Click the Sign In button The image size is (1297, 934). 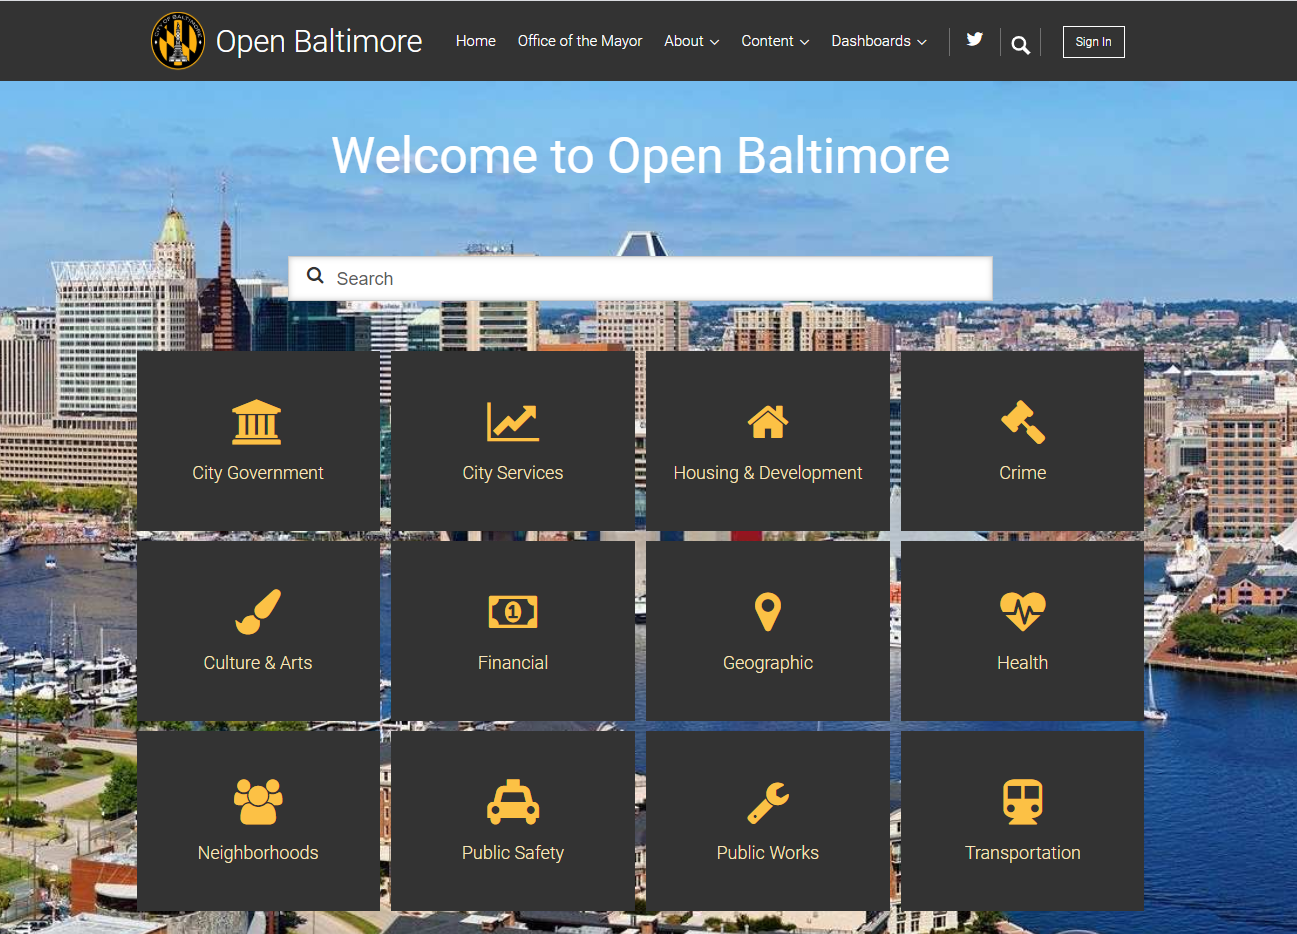1093,42
